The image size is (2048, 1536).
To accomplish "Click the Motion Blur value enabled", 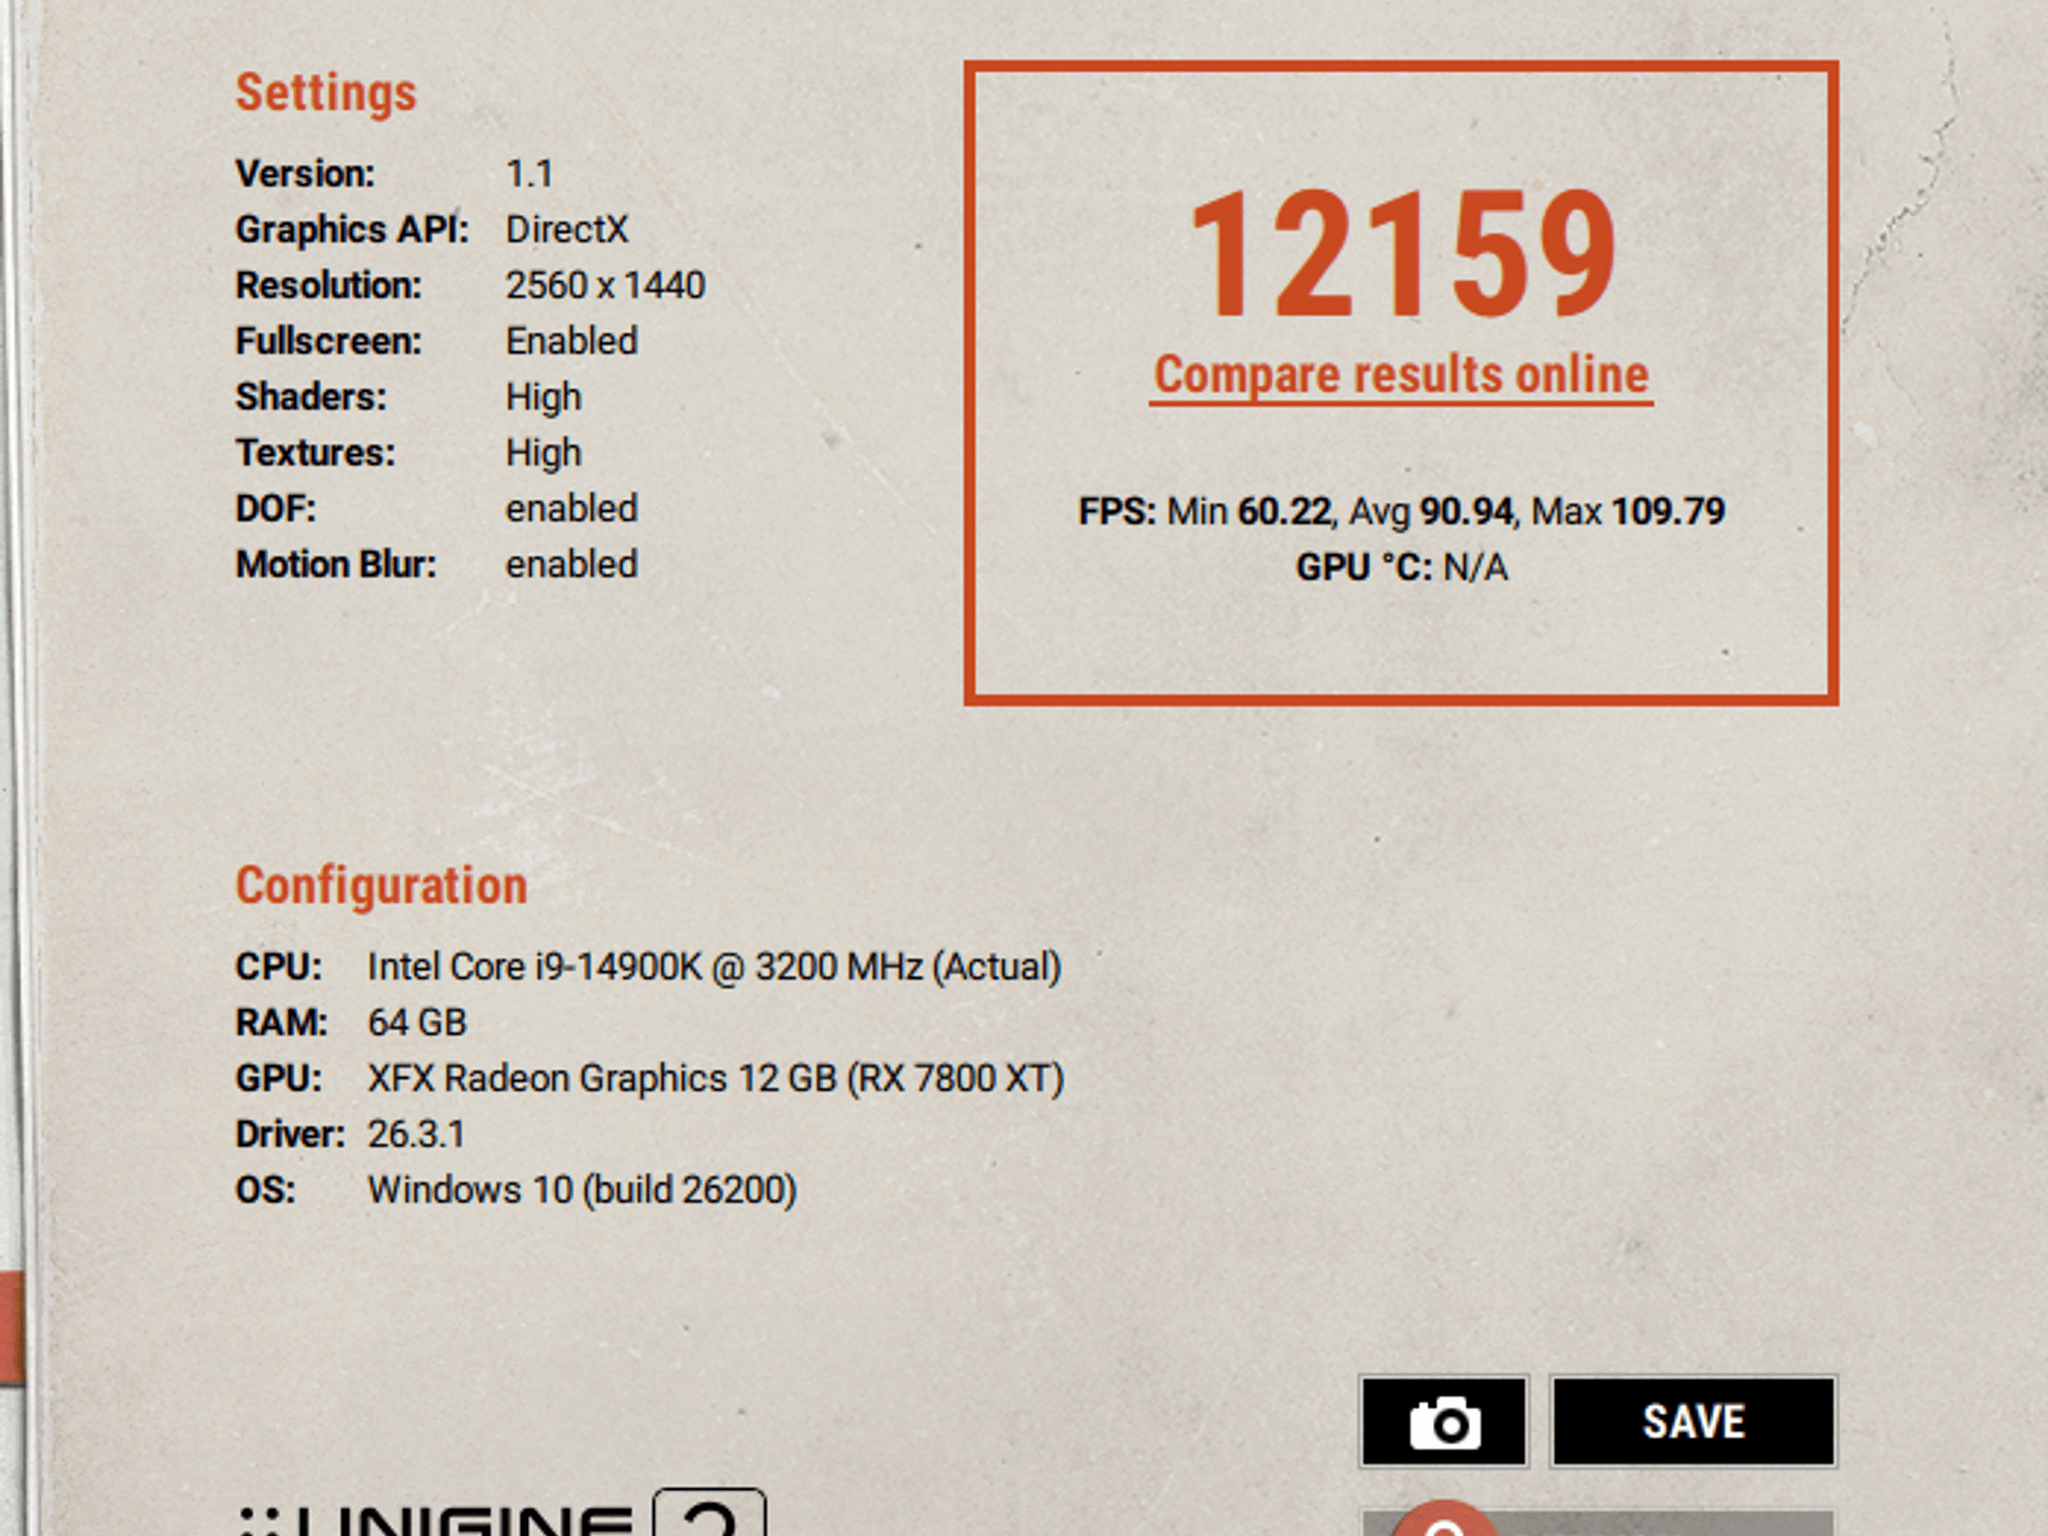I will (x=571, y=565).
